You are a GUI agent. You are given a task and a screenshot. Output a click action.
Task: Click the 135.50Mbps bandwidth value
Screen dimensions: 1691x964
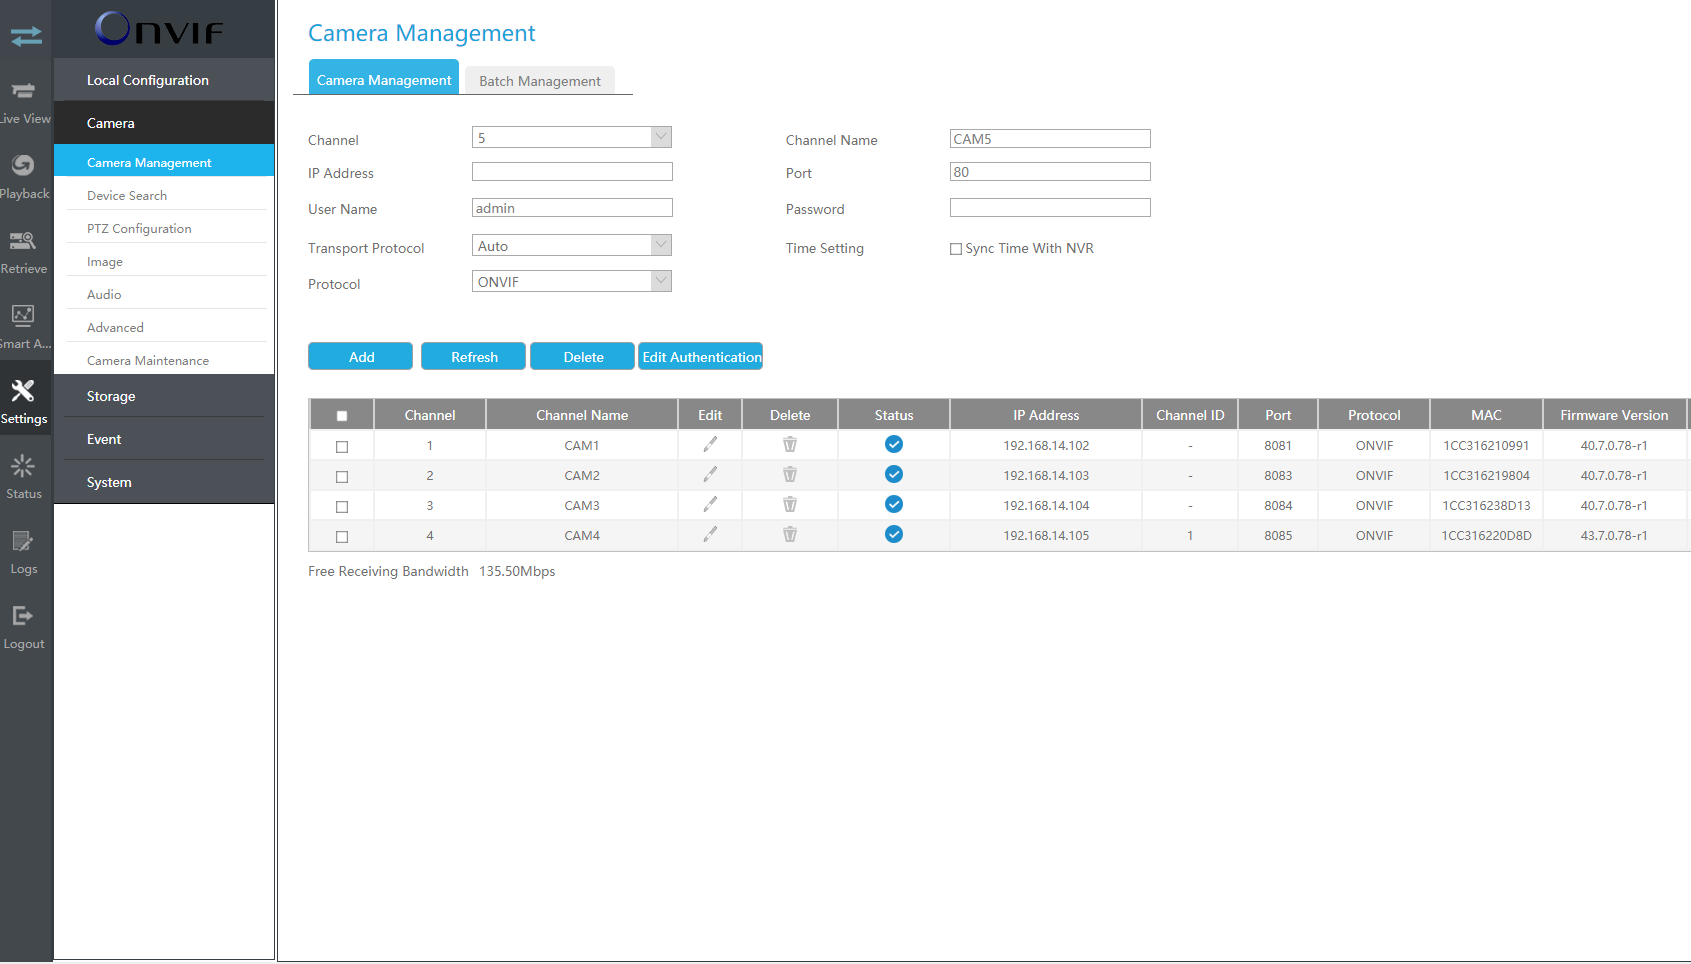(517, 571)
